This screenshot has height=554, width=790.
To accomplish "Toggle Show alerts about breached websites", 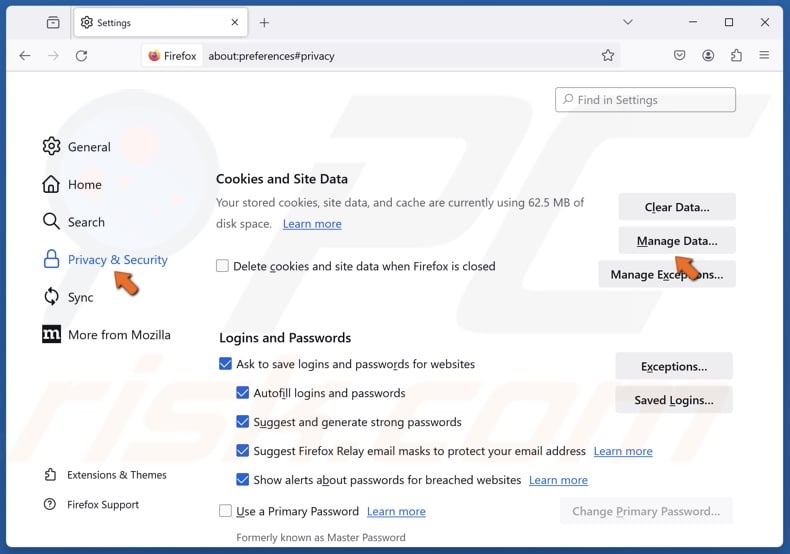I will coord(242,479).
